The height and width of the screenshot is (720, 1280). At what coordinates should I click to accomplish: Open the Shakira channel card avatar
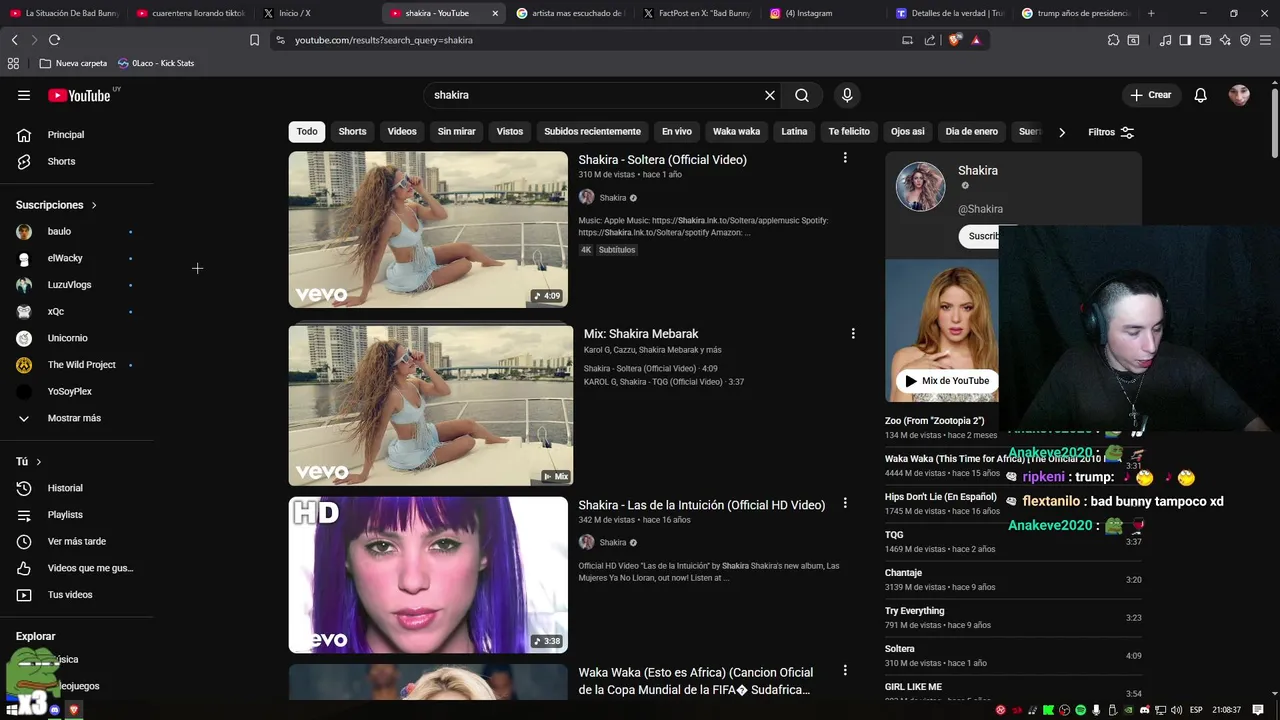[920, 186]
